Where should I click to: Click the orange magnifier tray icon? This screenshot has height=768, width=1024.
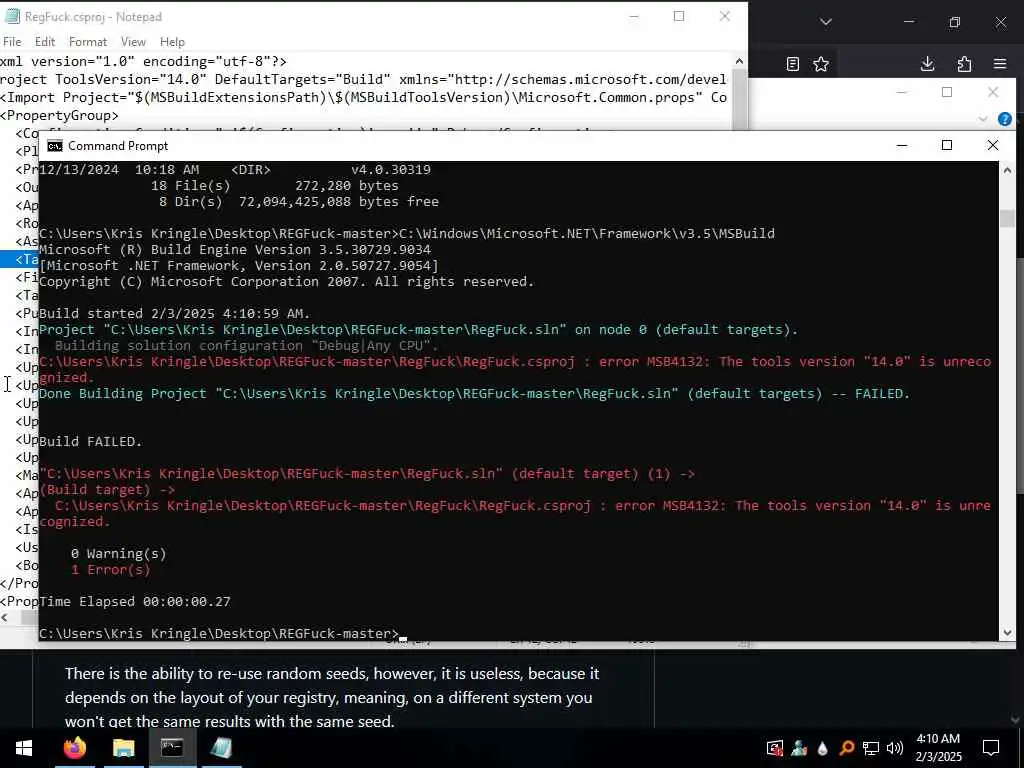846,748
